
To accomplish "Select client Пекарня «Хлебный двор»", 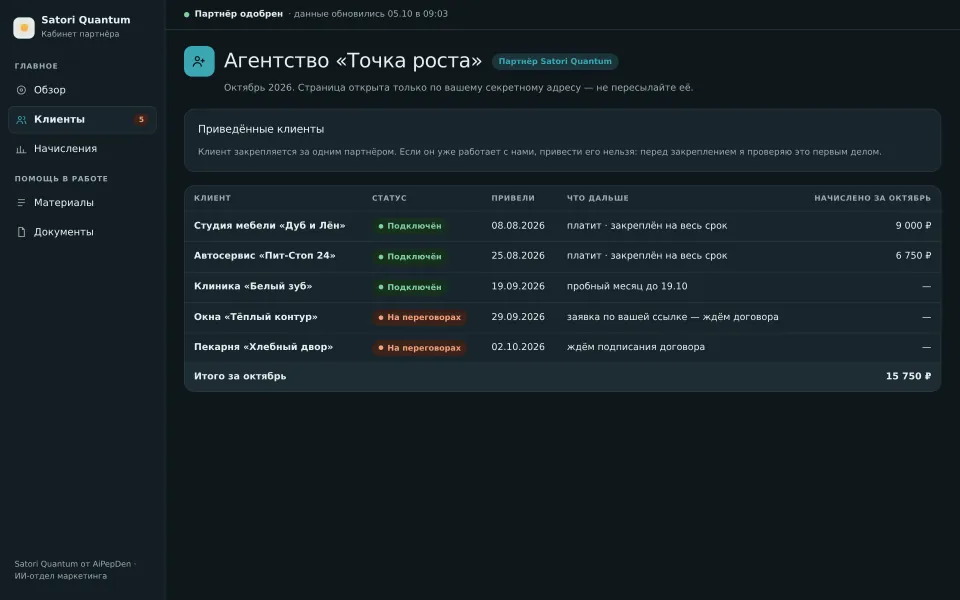I will coord(263,347).
